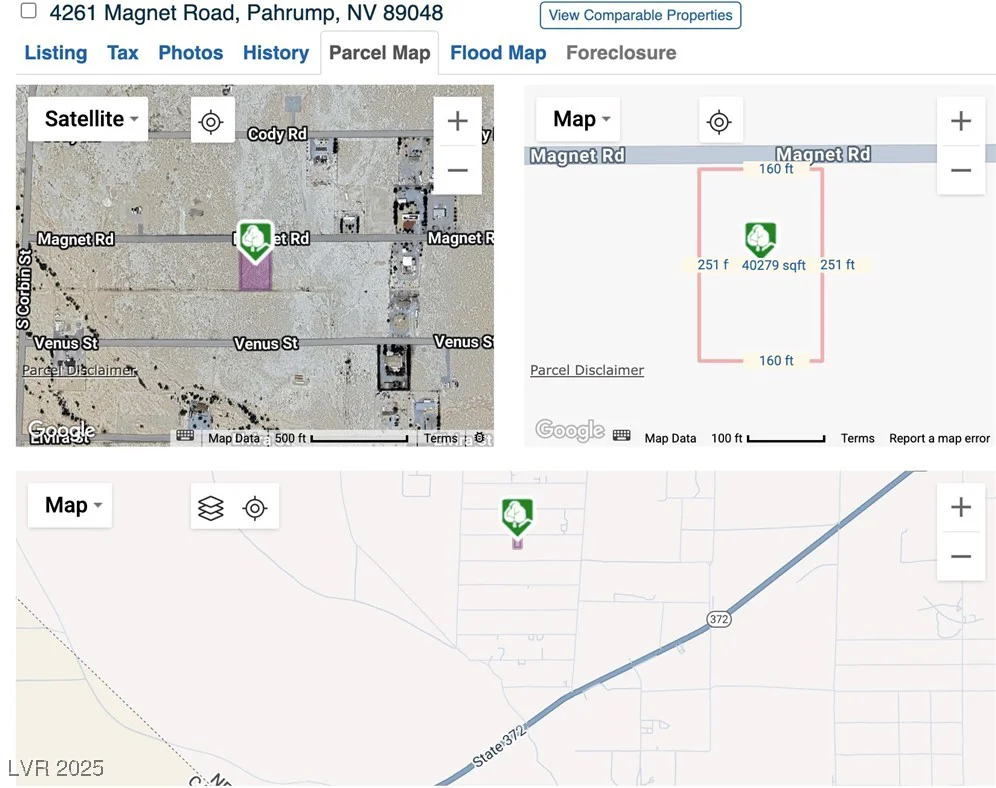Image resolution: width=996 pixels, height=788 pixels.
Task: Zoom in on the parcel dimension map
Action: pos(961,121)
